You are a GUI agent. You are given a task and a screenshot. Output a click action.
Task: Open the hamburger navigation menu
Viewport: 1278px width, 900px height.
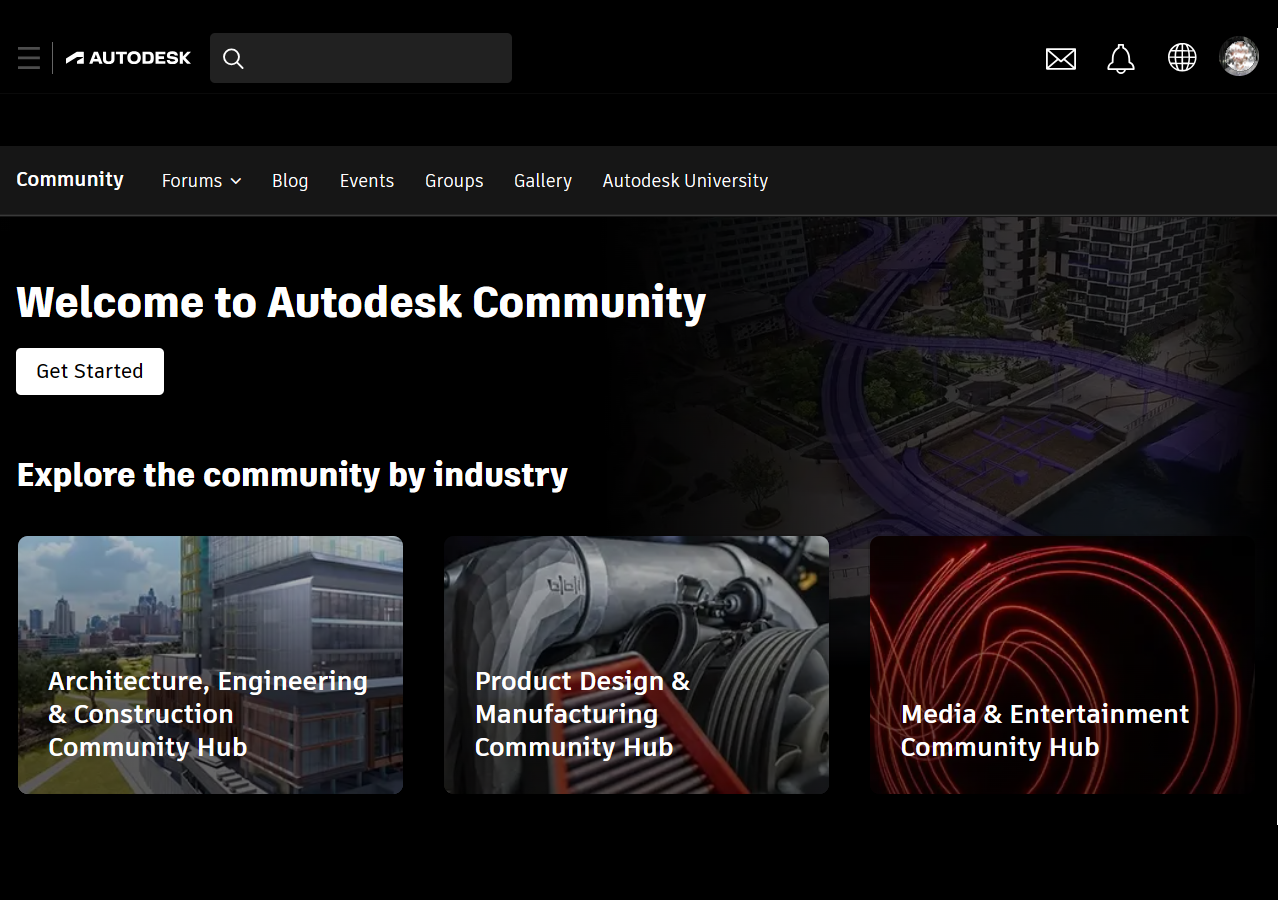[x=28, y=58]
